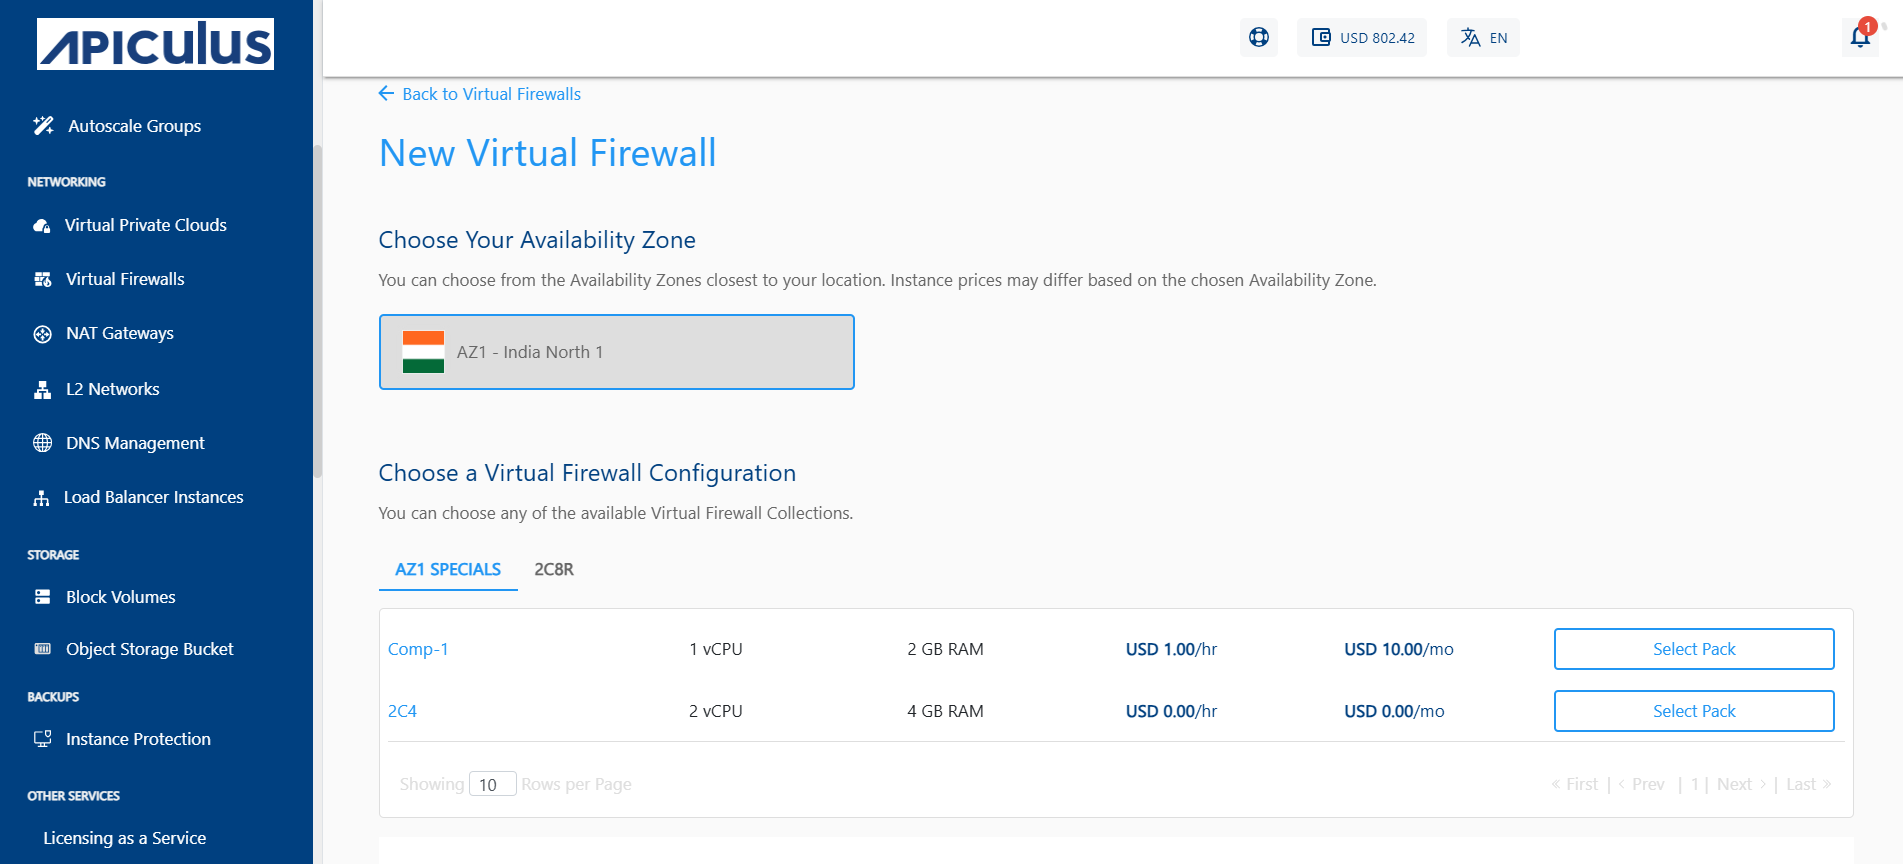Switch to the AZ1 SPECIALS tab
This screenshot has width=1903, height=864.
click(447, 569)
